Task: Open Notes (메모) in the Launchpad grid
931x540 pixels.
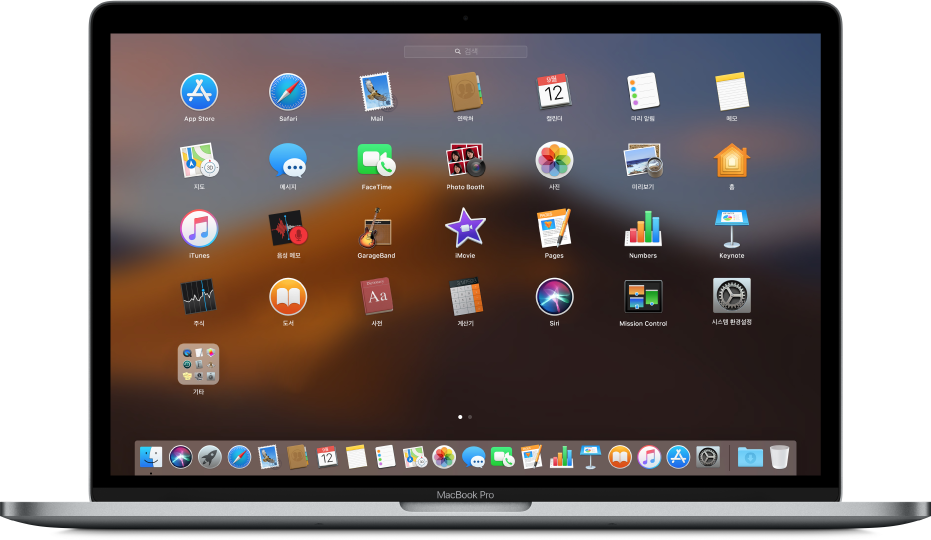Action: tap(732, 91)
